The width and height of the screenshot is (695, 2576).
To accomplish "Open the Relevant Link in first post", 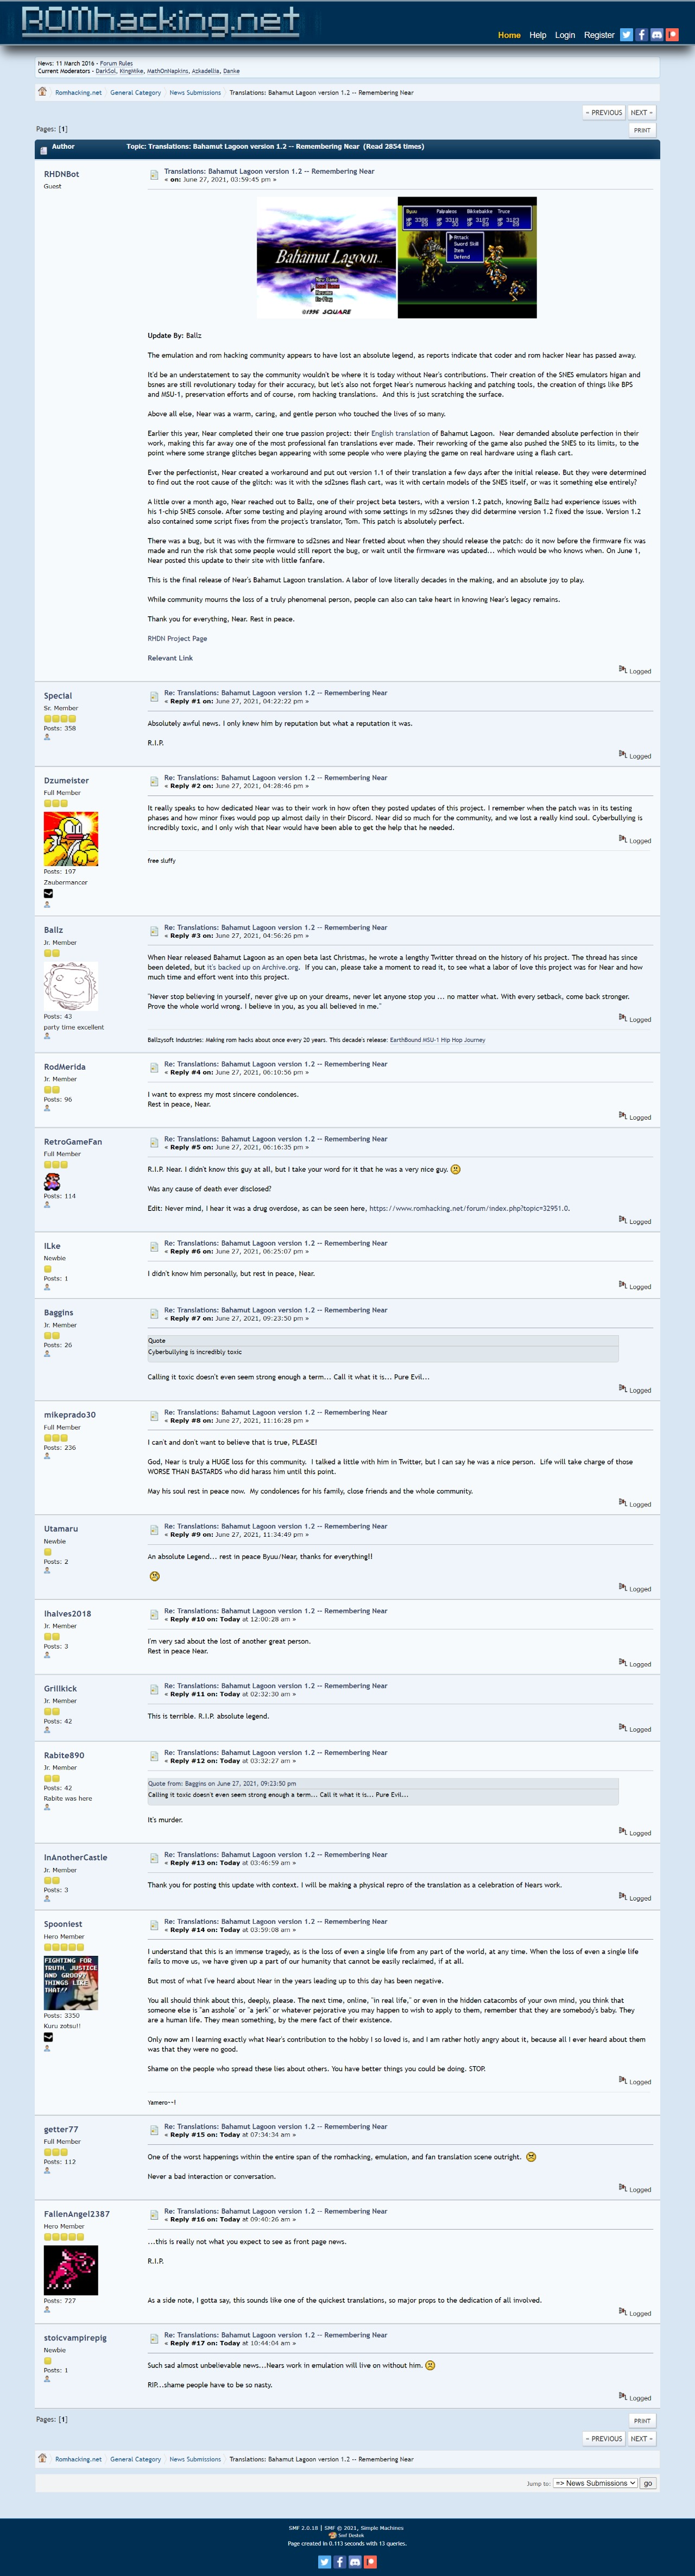I will pos(170,658).
